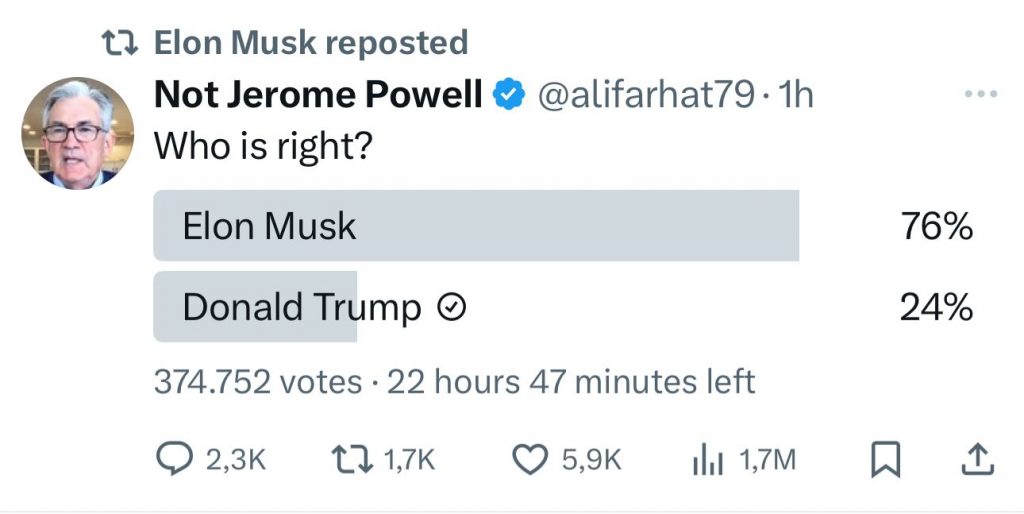Click the checkmark next to Donald Trump
This screenshot has height=514, width=1024.
coord(451,306)
